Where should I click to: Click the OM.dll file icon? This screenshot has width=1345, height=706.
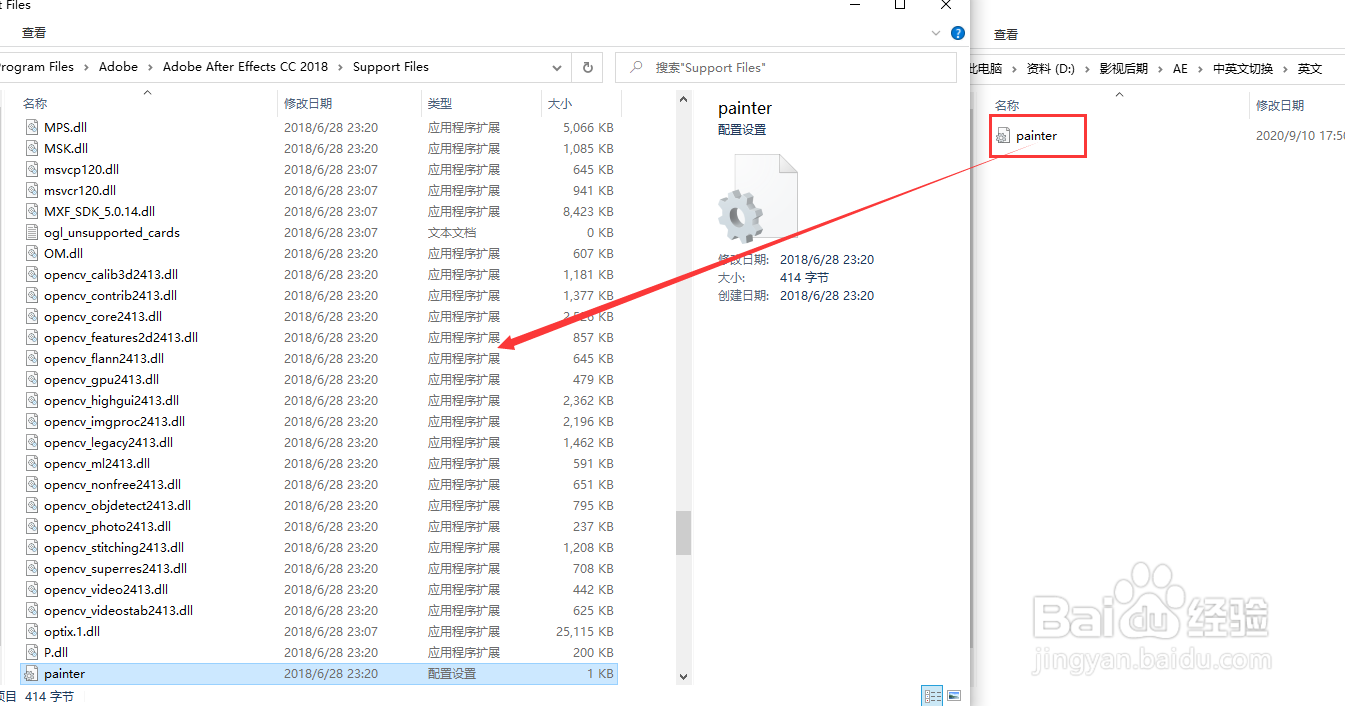pyautogui.click(x=32, y=254)
